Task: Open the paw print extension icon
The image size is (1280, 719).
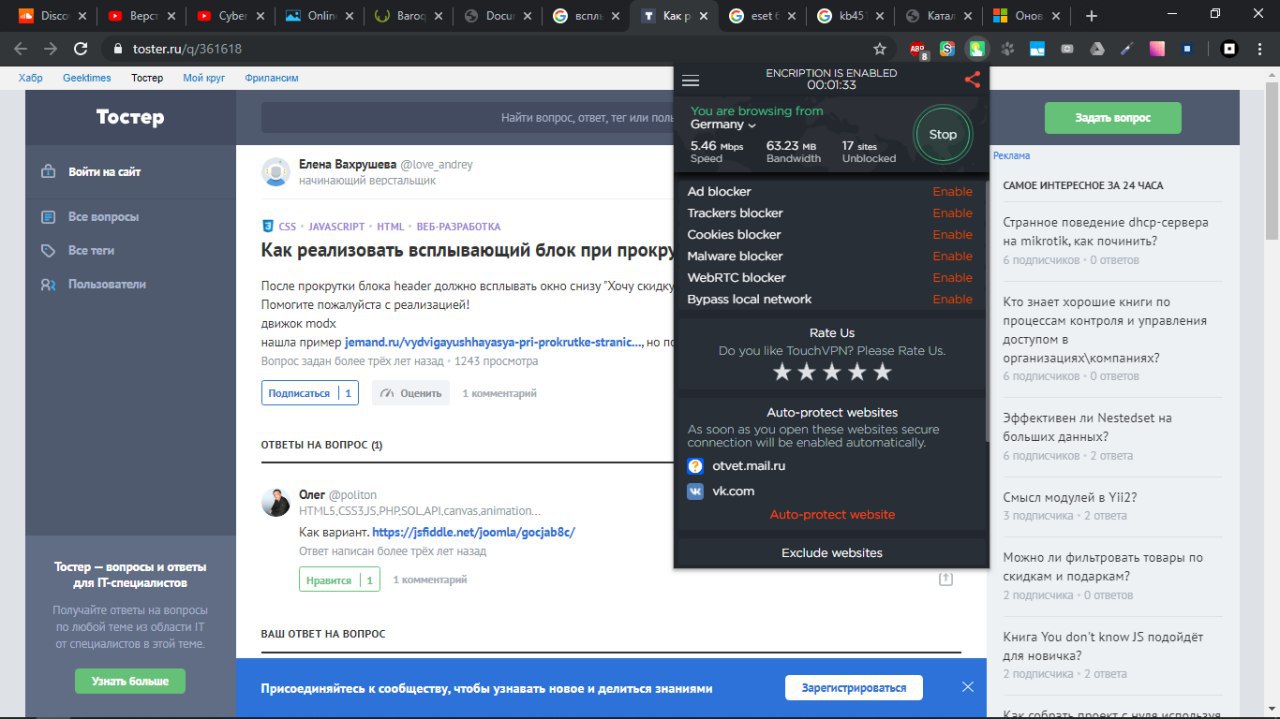Action: pos(1008,48)
